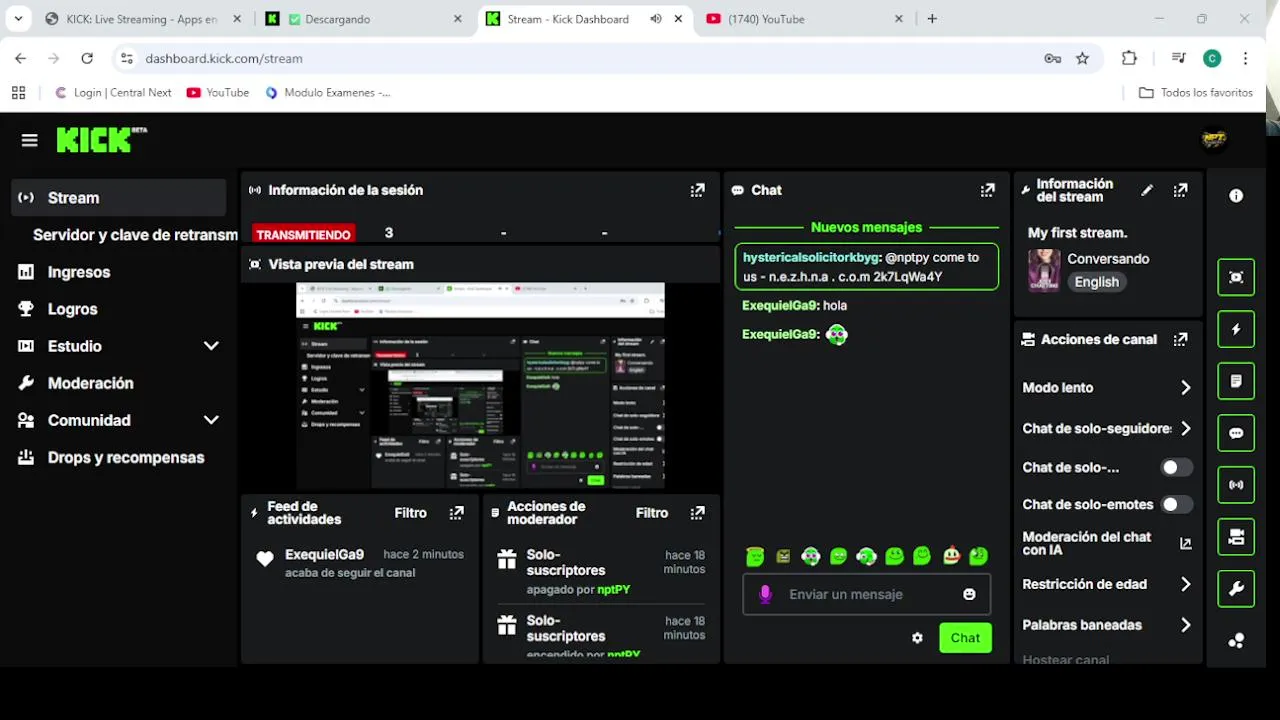1280x720 pixels.
Task: Click username hystericalsolicitorkbyg in chat
Action: coord(811,258)
